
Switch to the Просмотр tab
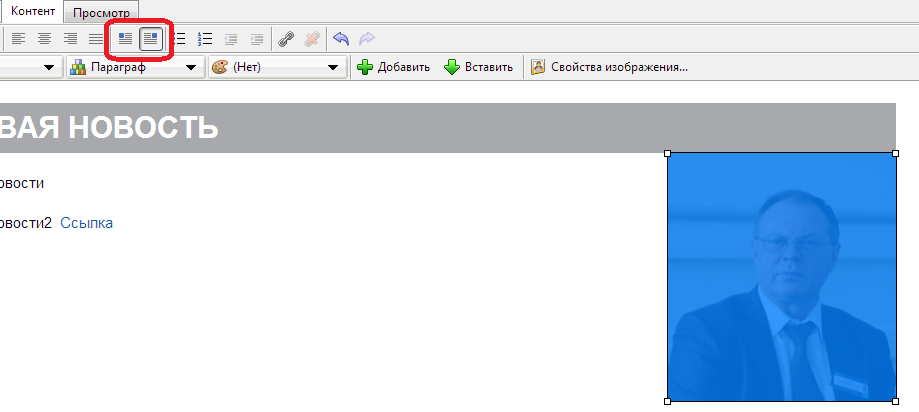101,12
